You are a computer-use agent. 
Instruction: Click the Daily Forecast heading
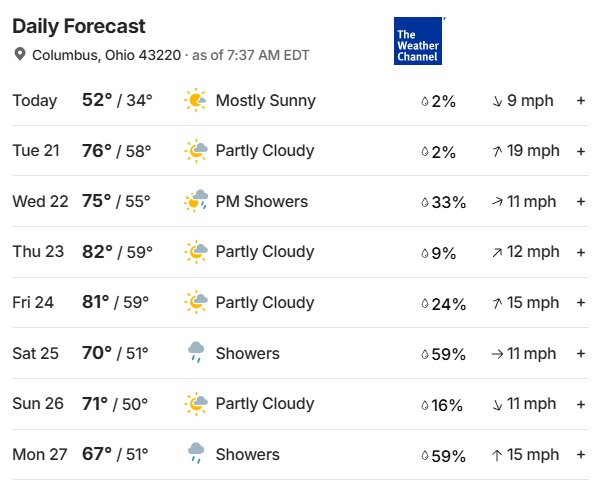pos(79,26)
